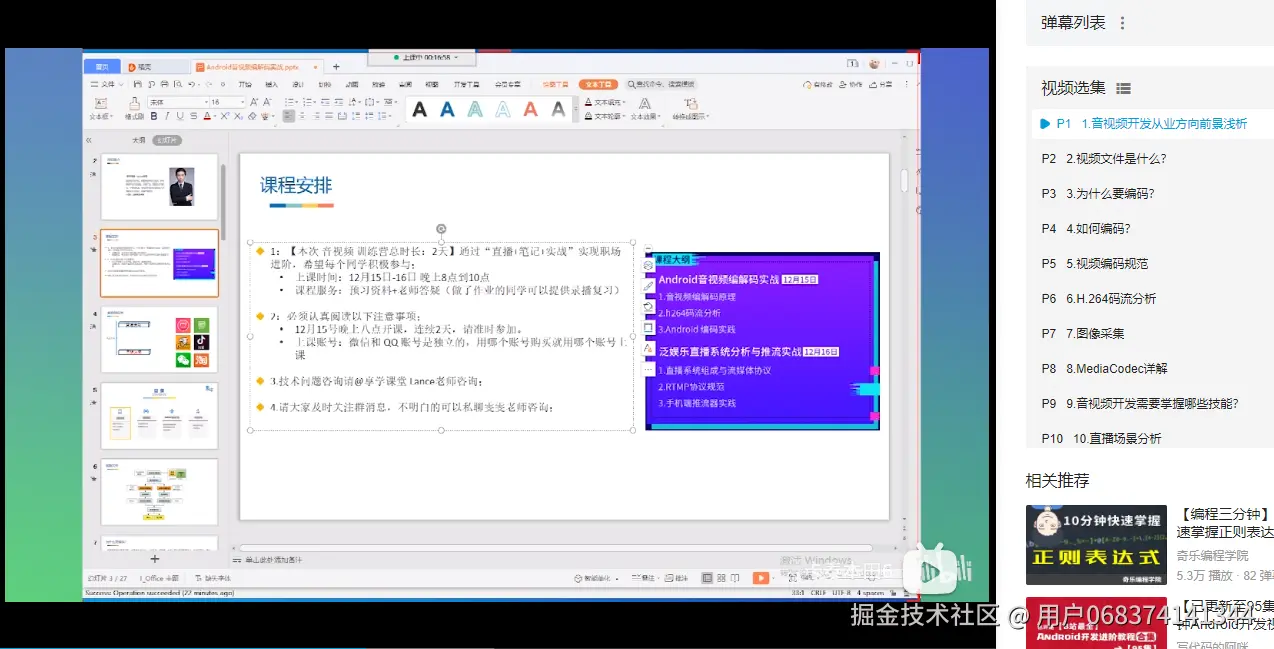The height and width of the screenshot is (649, 1274).
Task: Open the danmaku list options menu
Action: pos(1123,23)
